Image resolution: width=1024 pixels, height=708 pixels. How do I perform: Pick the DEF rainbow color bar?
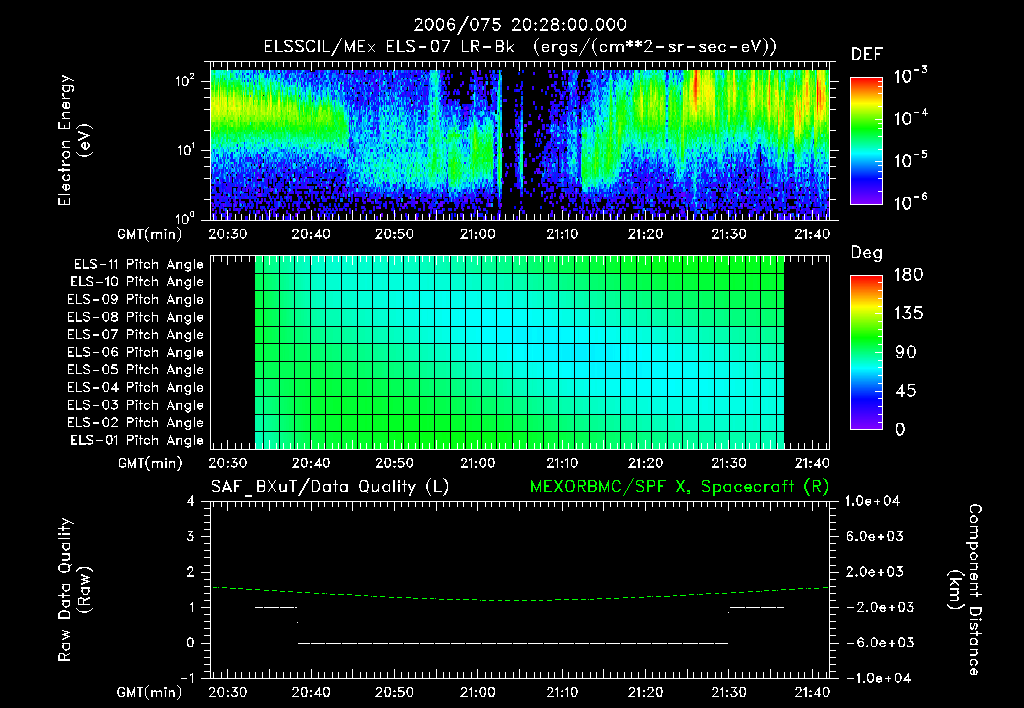point(866,140)
